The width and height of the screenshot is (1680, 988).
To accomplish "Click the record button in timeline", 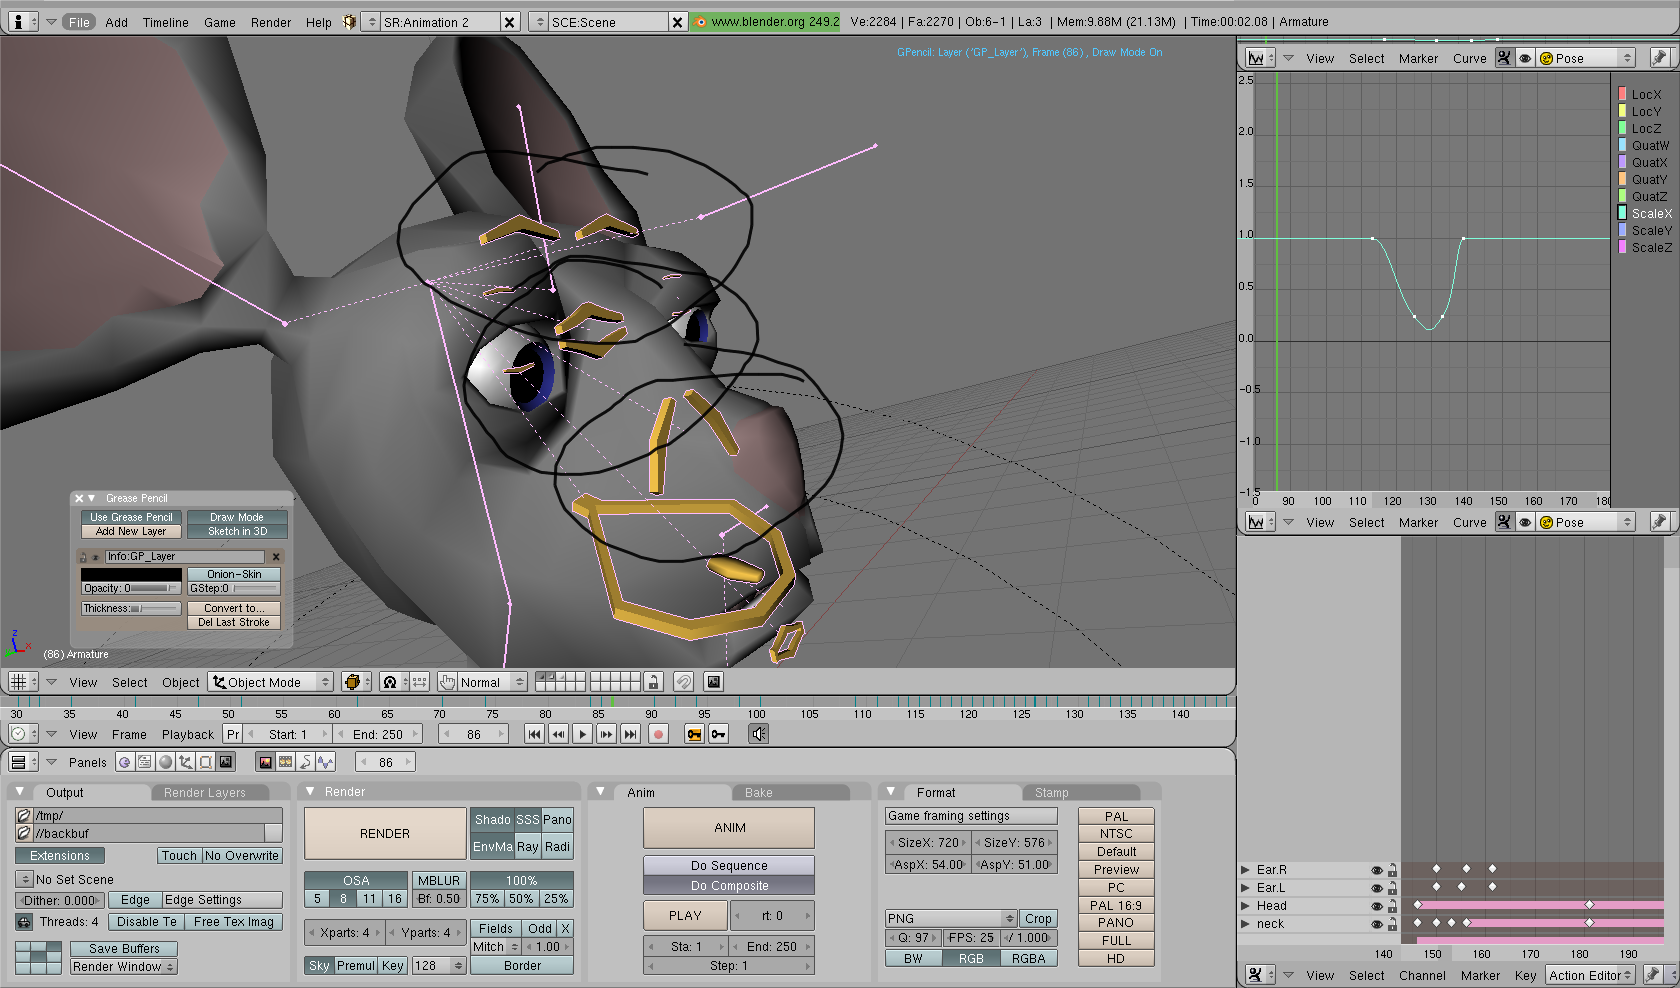I will pos(658,734).
